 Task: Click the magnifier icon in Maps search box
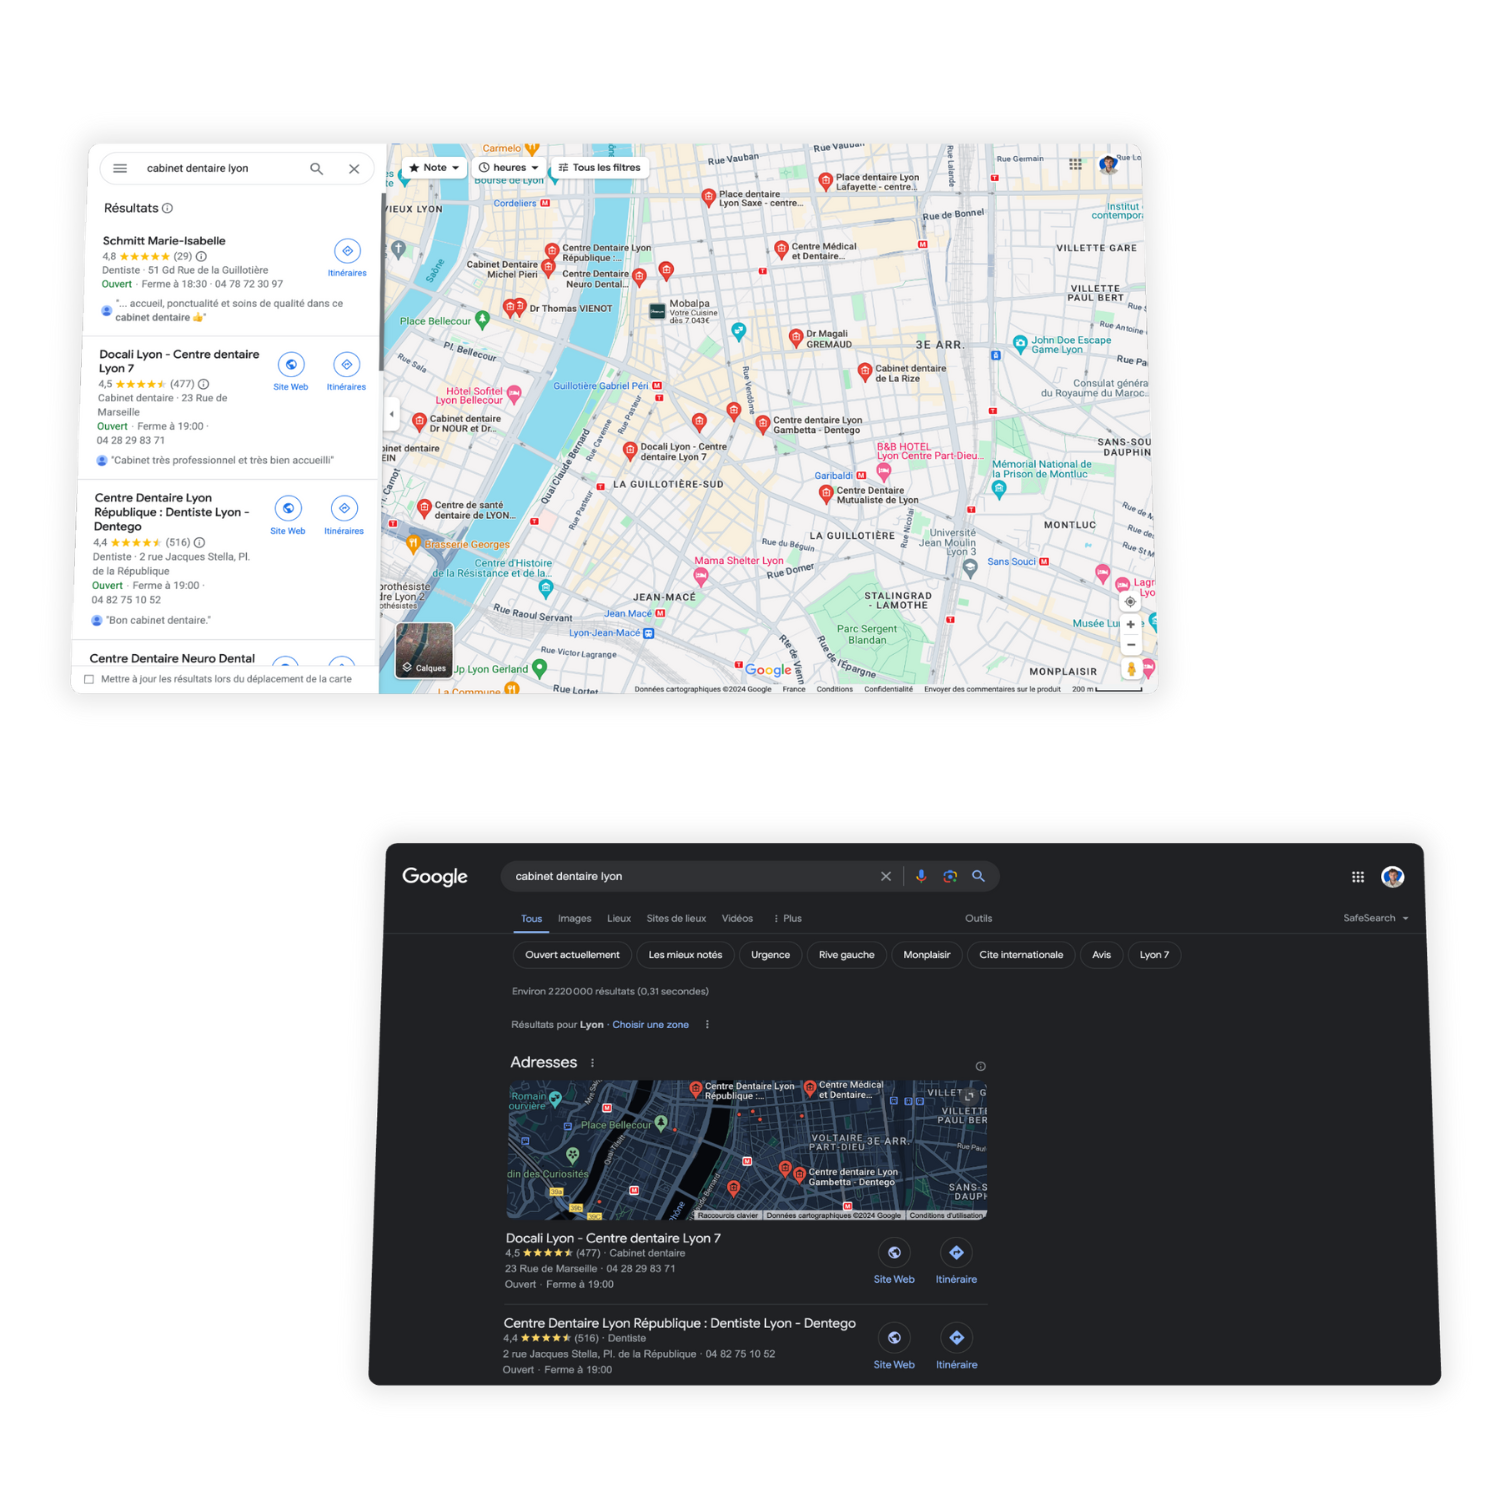coord(316,169)
